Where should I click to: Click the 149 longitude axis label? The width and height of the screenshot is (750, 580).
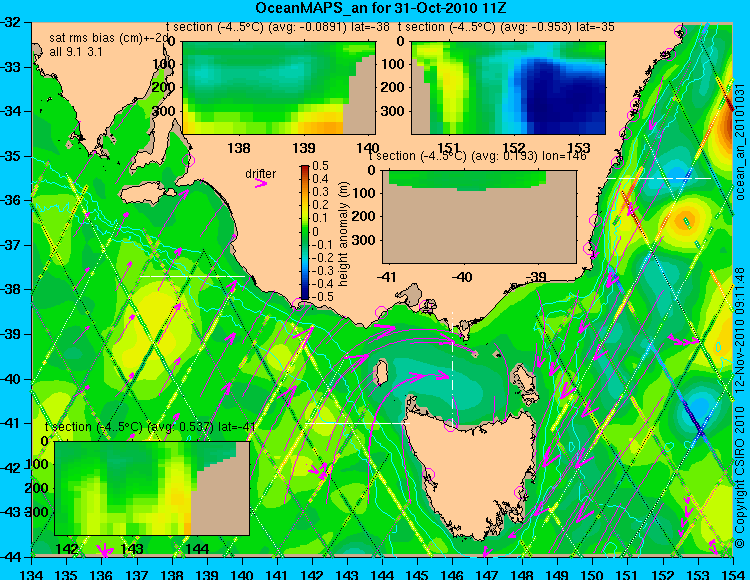pyautogui.click(x=557, y=573)
